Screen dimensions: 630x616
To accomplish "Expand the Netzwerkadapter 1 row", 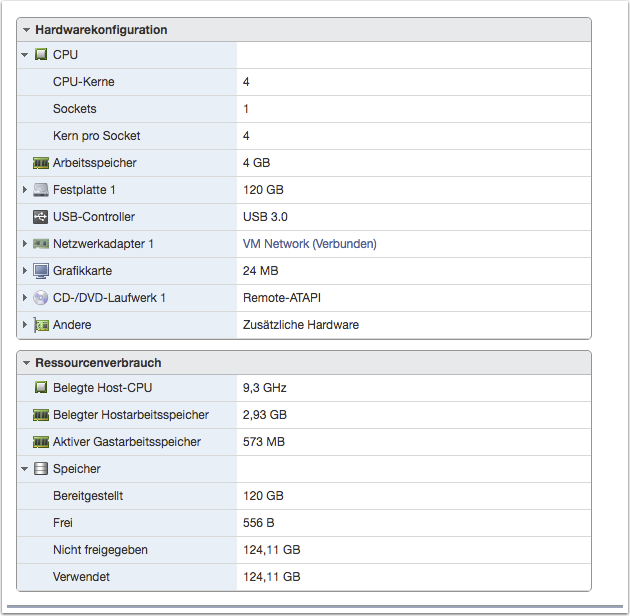I will pyautogui.click(x=25, y=244).
